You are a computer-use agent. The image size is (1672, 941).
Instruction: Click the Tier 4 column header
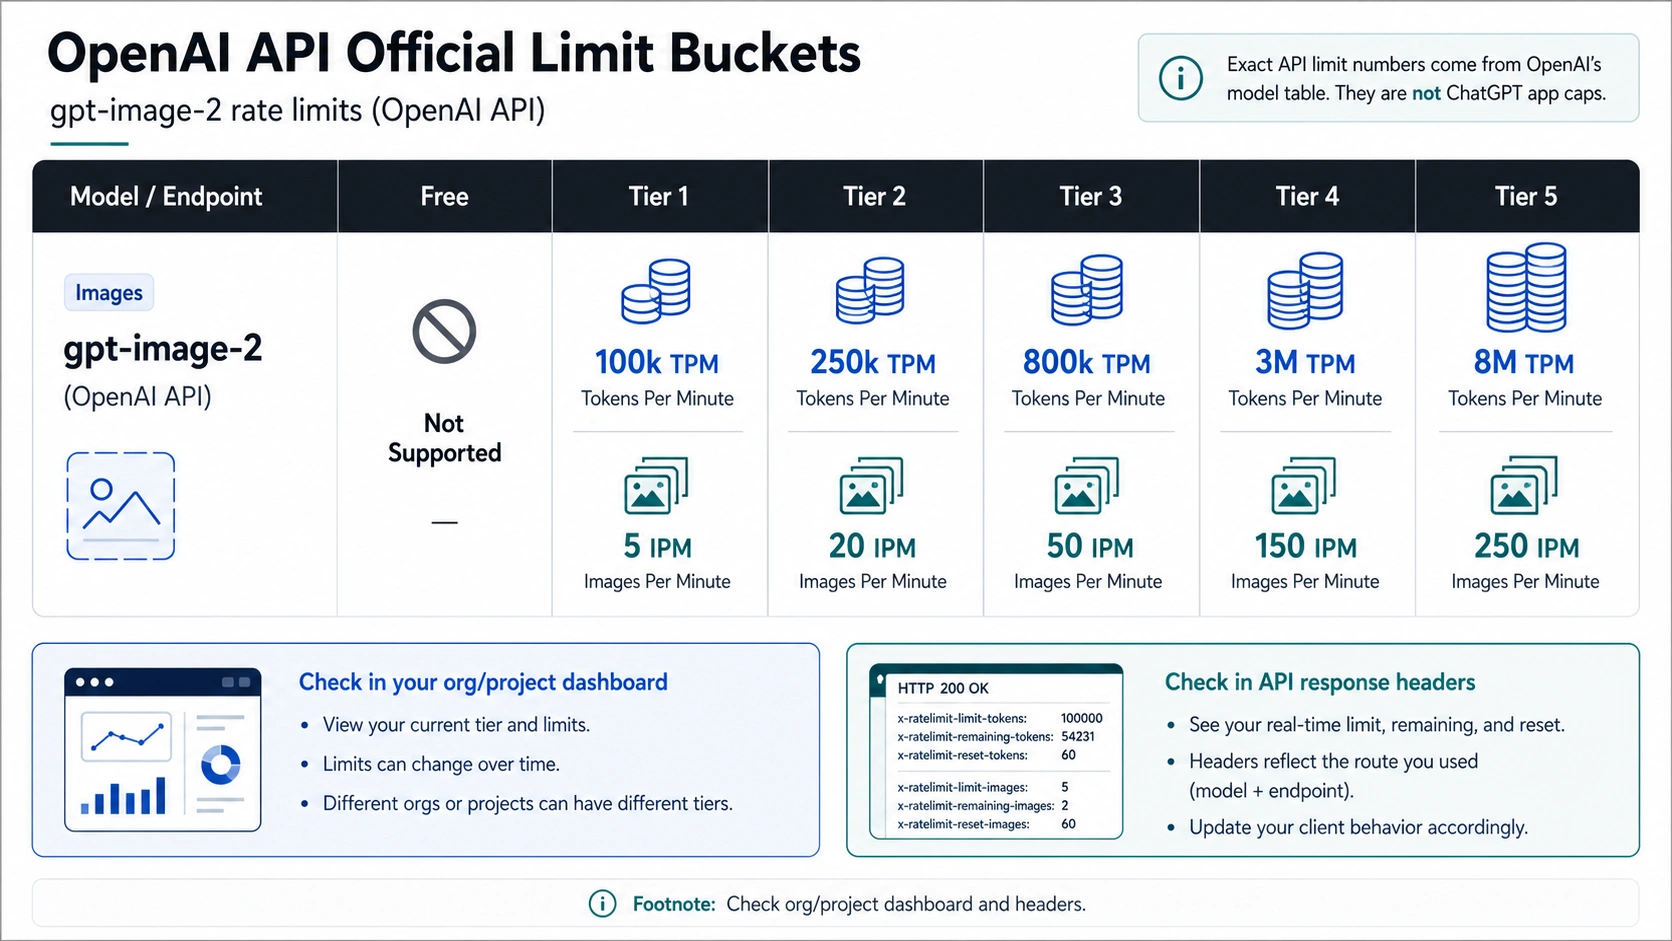click(x=1307, y=196)
